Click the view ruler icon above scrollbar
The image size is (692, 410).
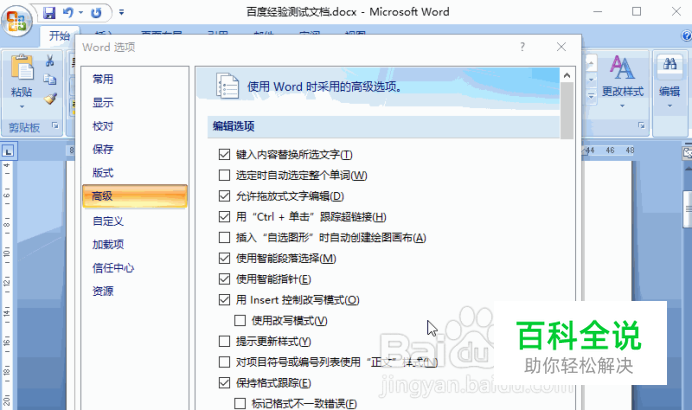tap(687, 153)
